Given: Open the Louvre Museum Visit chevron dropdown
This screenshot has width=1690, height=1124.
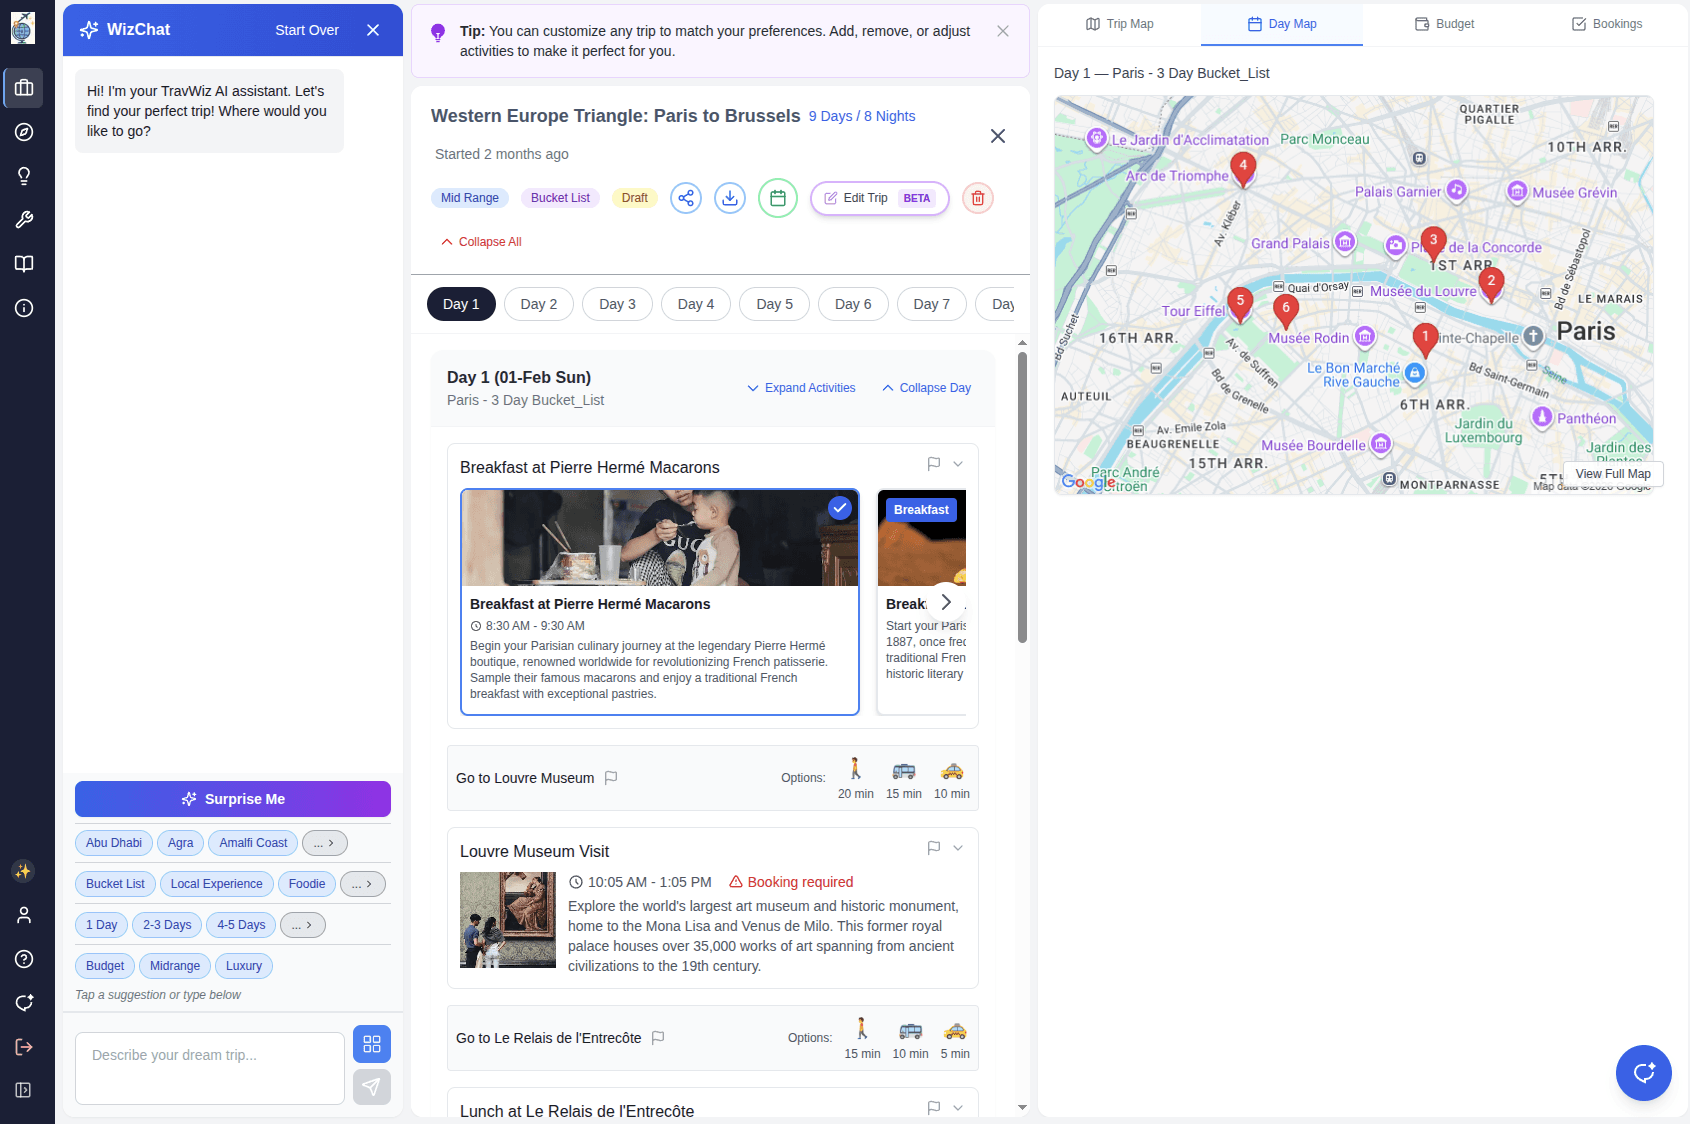Looking at the screenshot, I should click(957, 847).
